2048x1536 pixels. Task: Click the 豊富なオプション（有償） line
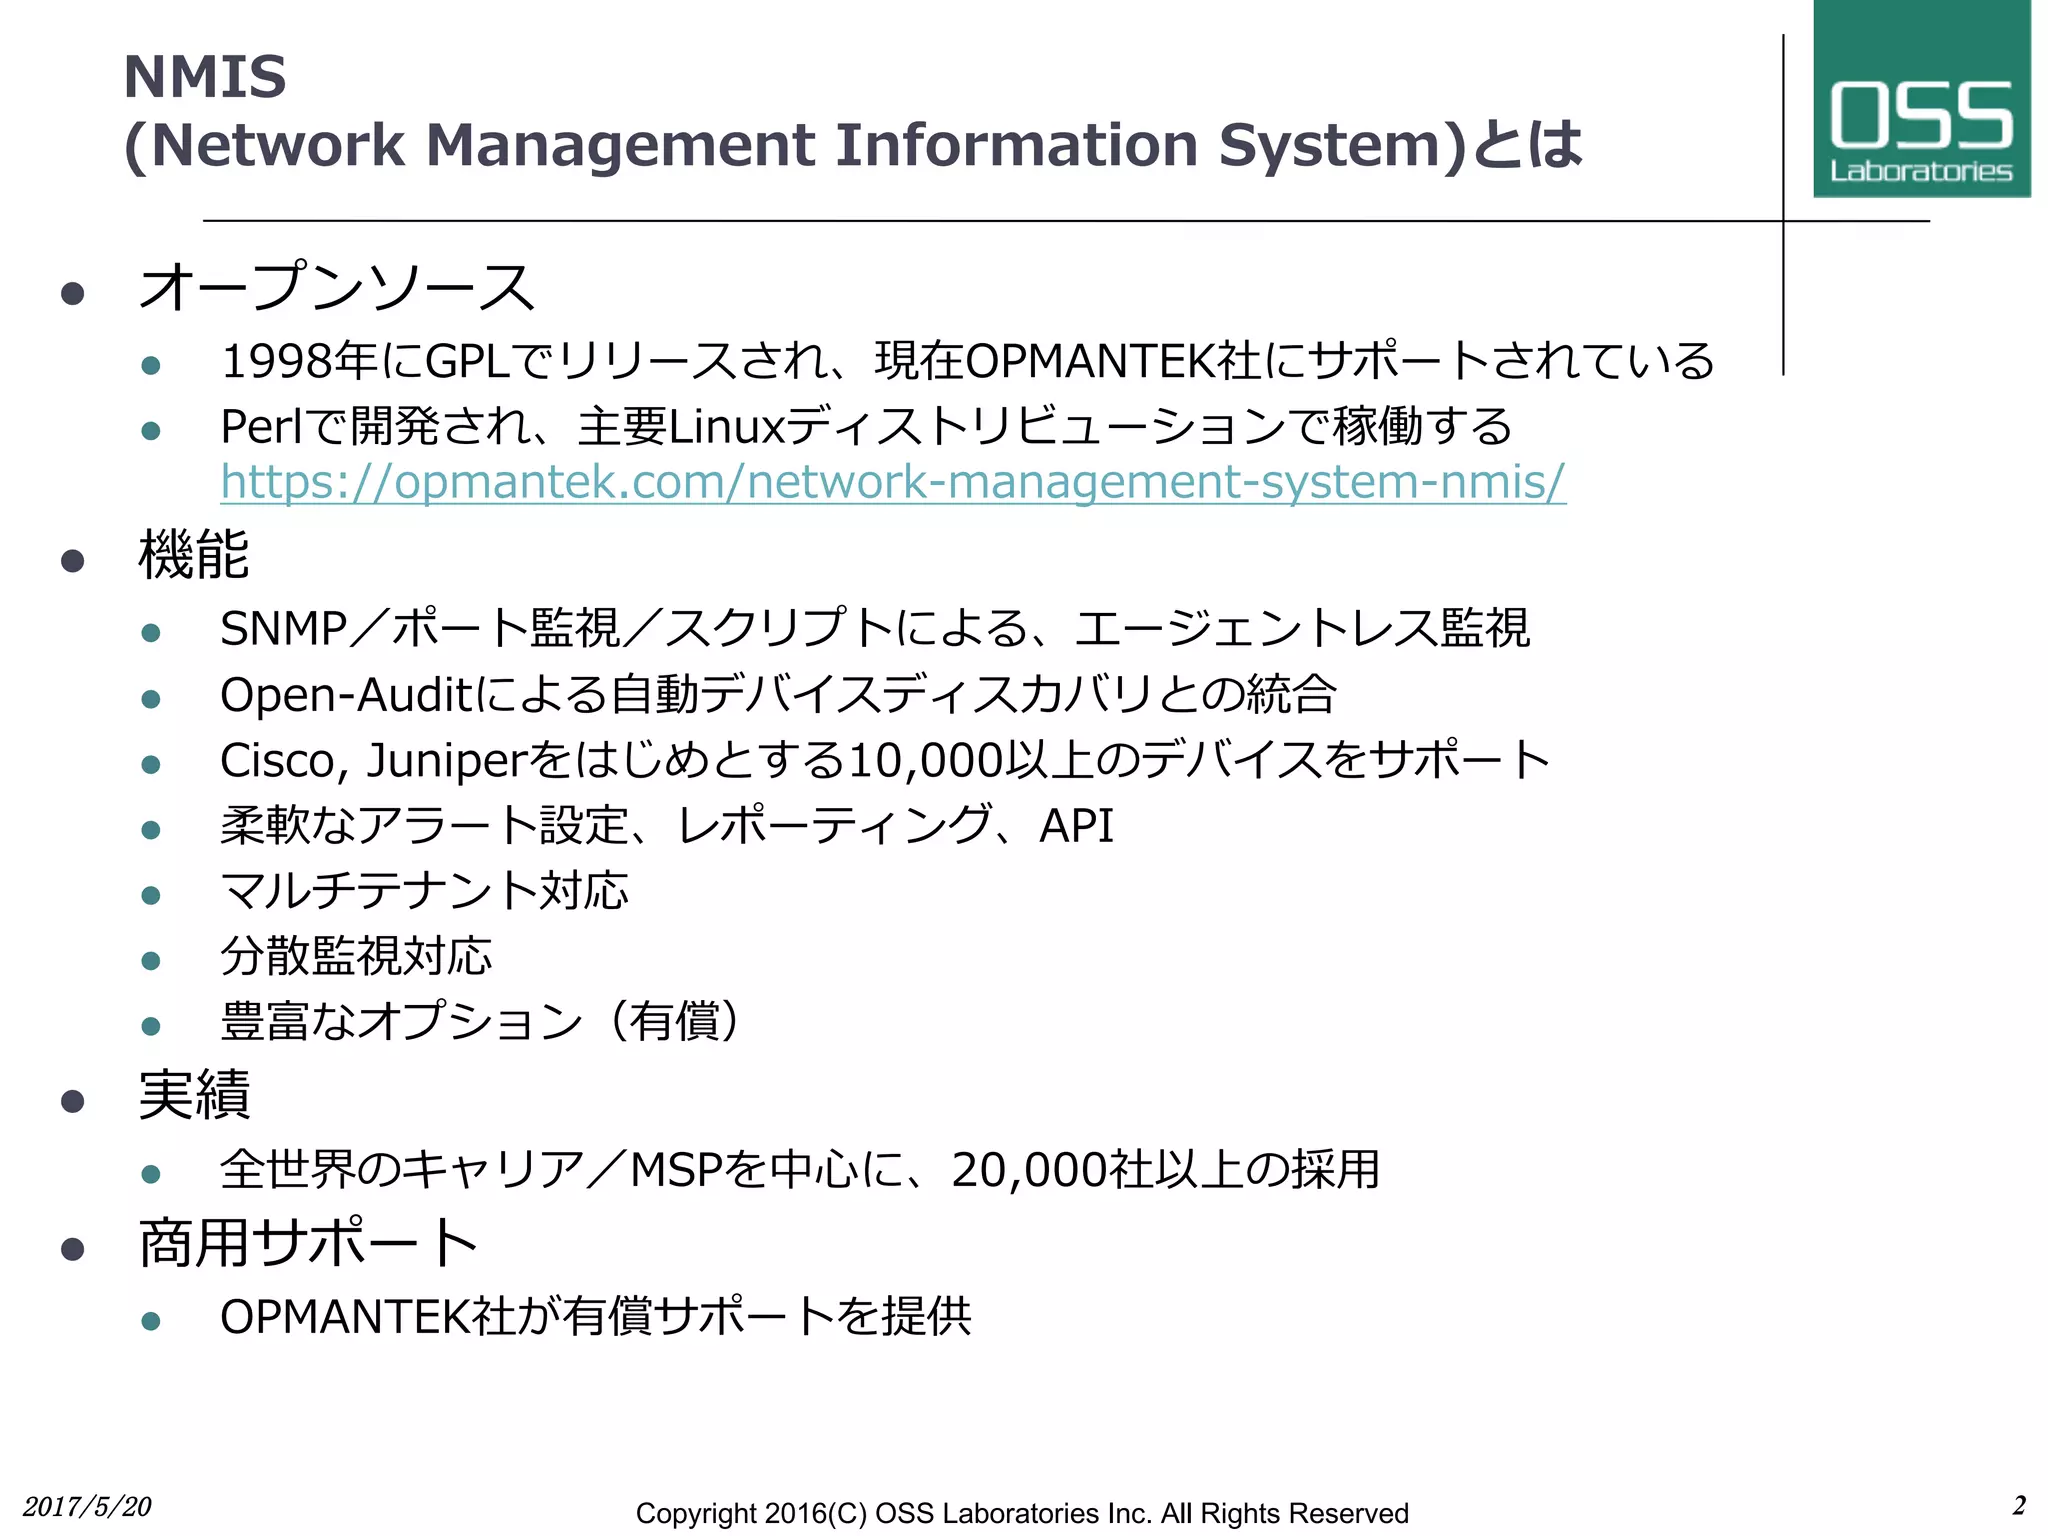tap(480, 1022)
